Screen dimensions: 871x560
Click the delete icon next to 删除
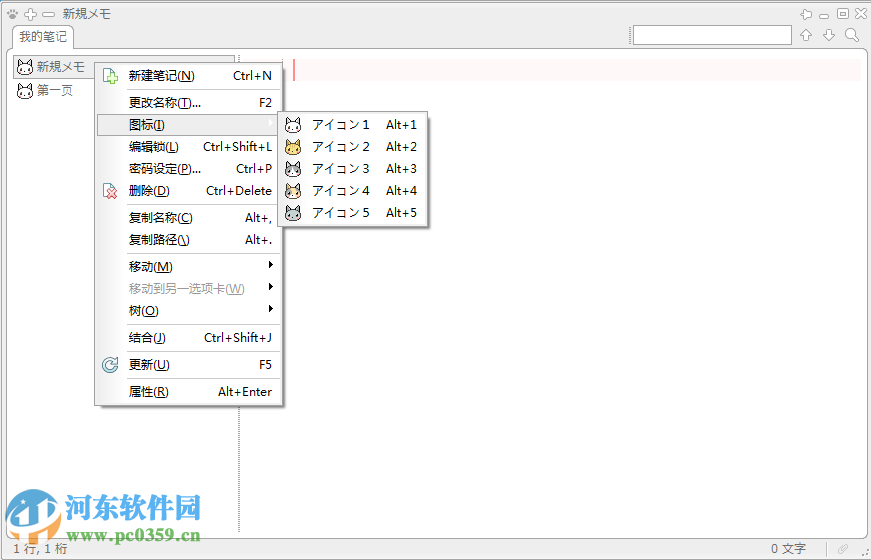point(111,191)
